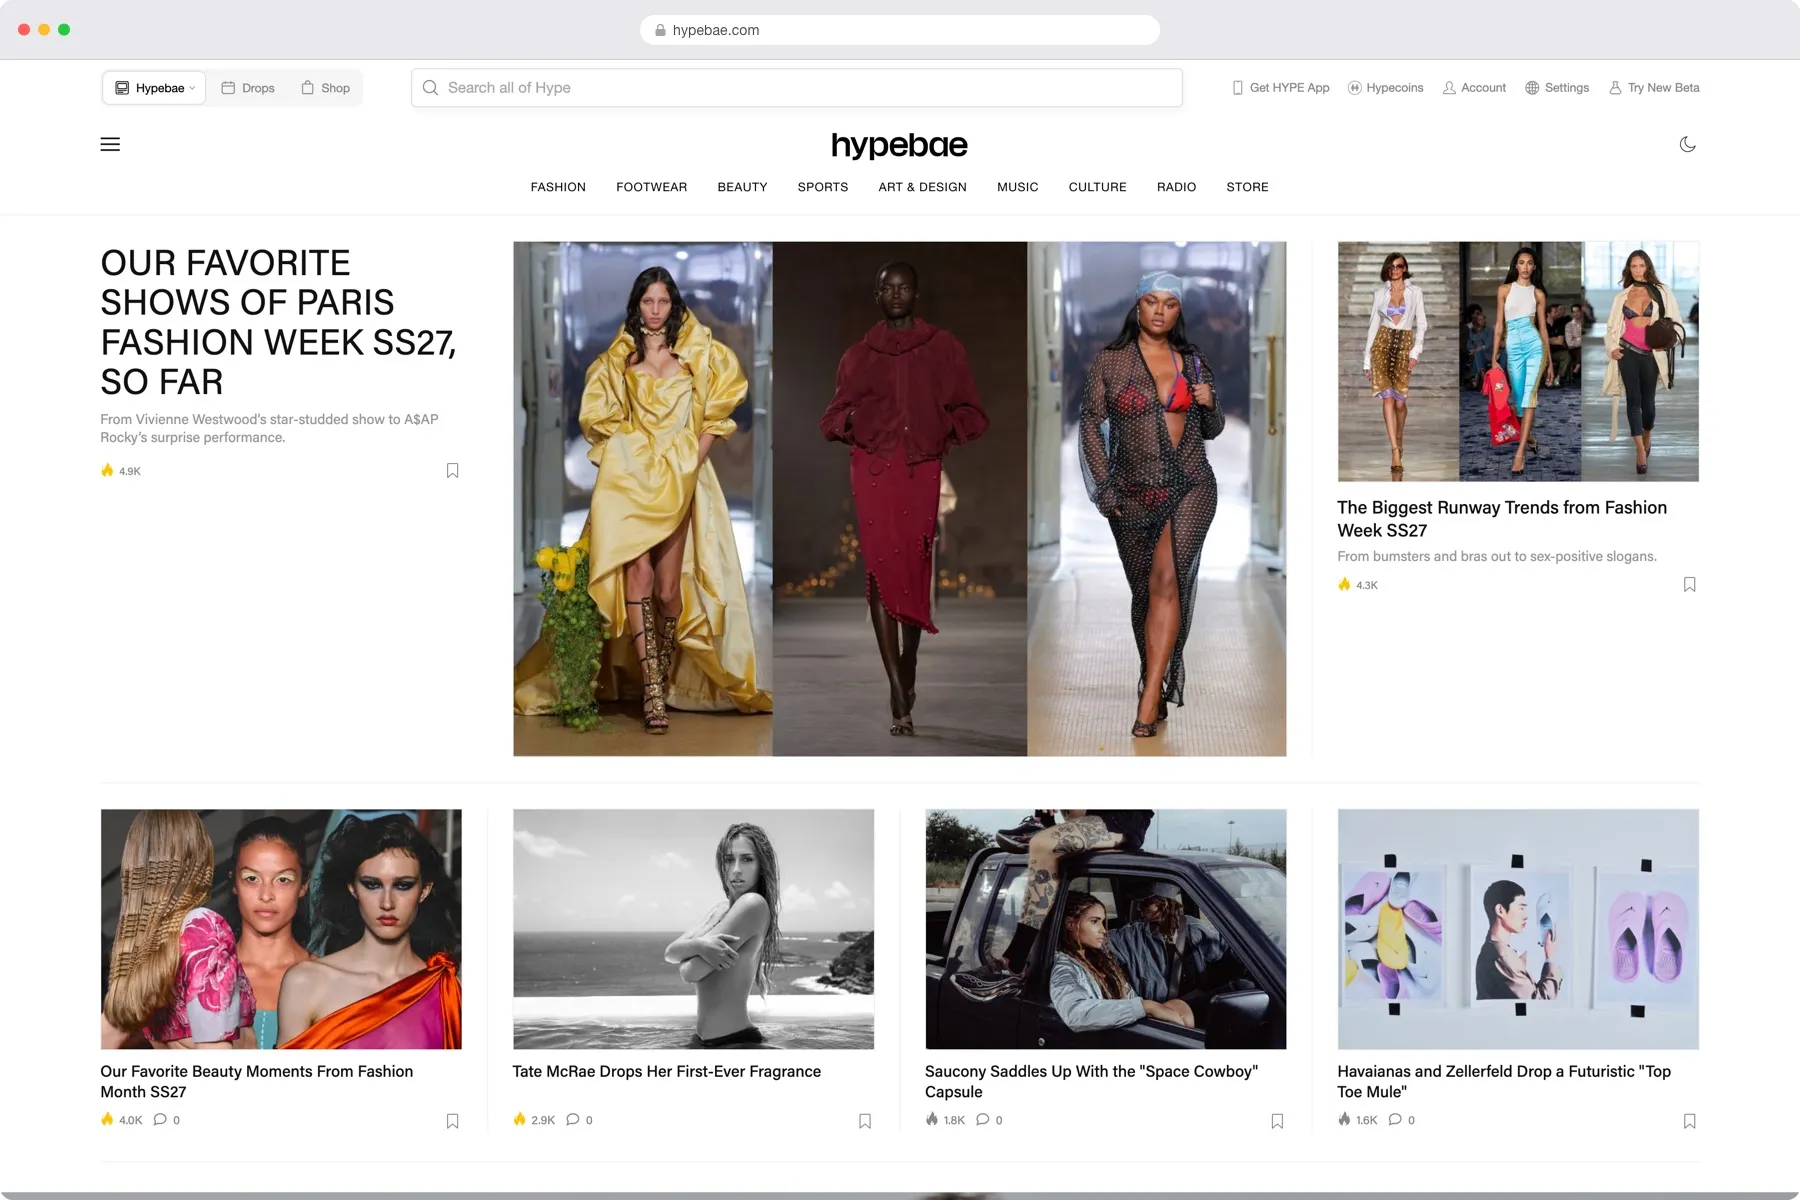The width and height of the screenshot is (1800, 1200).
Task: Click the comment icon under Havaianas article
Action: pos(1395,1119)
